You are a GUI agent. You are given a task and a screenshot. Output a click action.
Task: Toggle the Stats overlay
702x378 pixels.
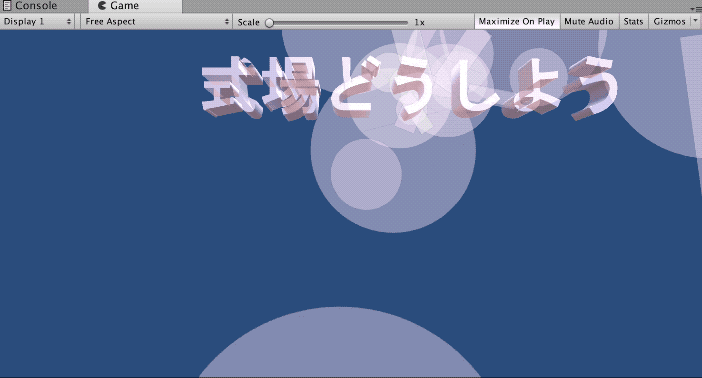[x=634, y=21]
